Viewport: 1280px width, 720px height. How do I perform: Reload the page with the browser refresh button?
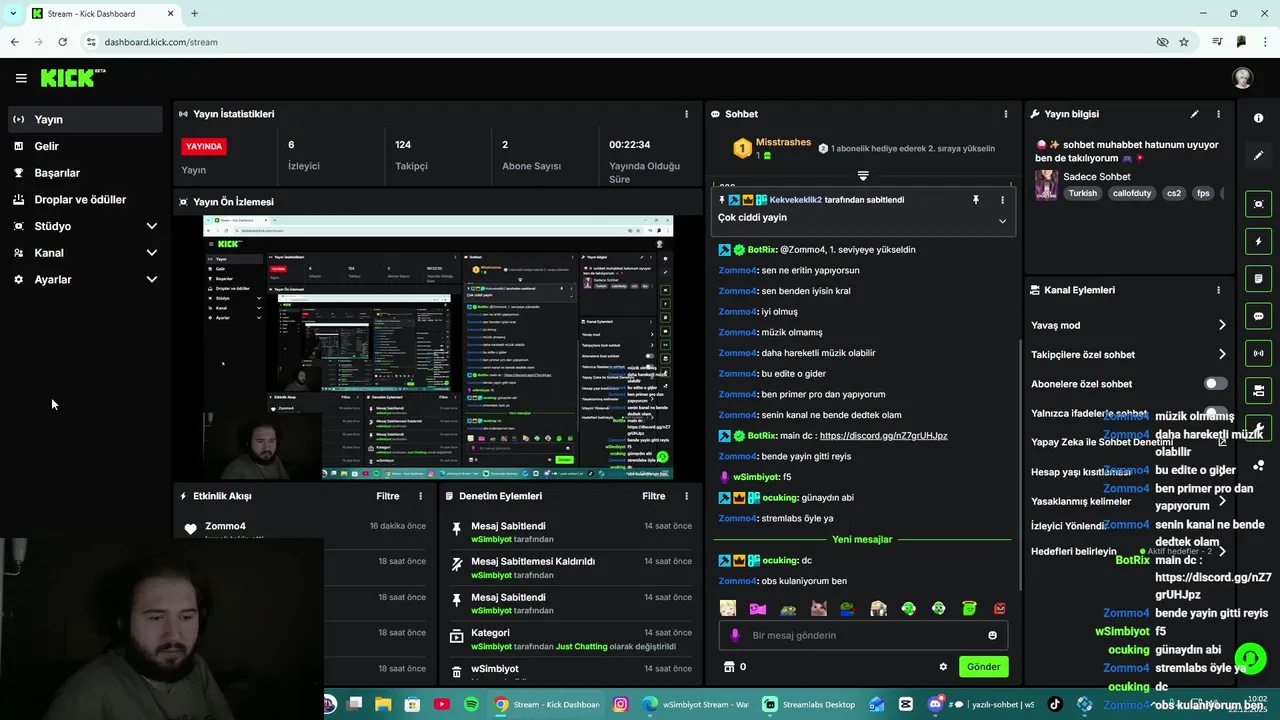coord(62,42)
